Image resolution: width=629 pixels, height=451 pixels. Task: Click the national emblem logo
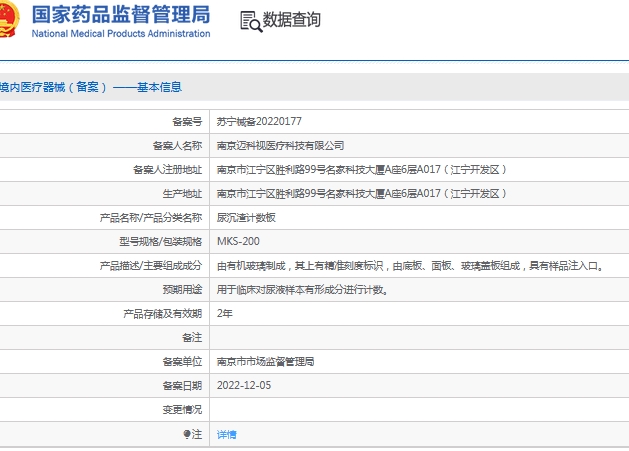click(x=9, y=19)
